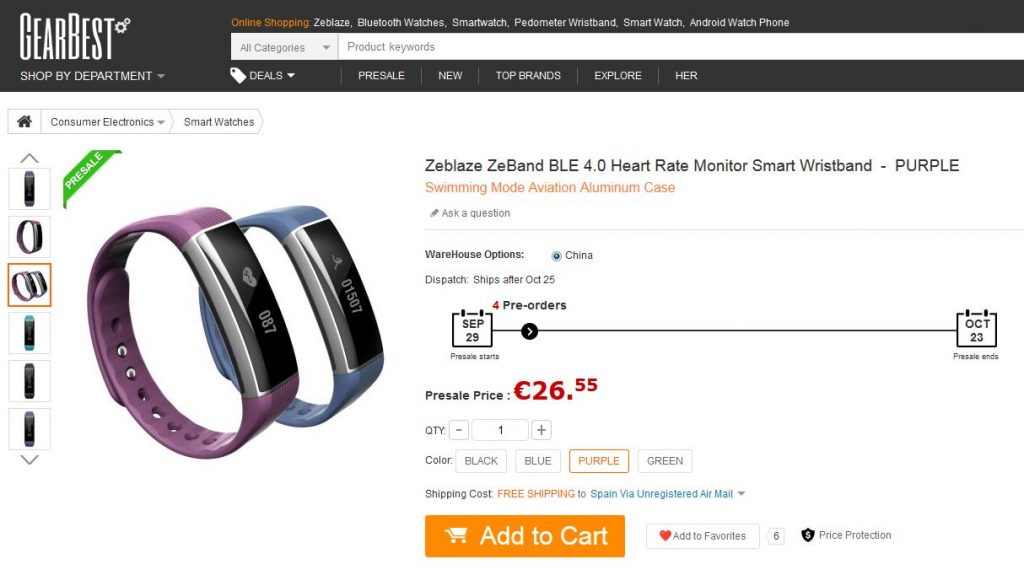Show next thumbnails with down chevron

point(29,459)
